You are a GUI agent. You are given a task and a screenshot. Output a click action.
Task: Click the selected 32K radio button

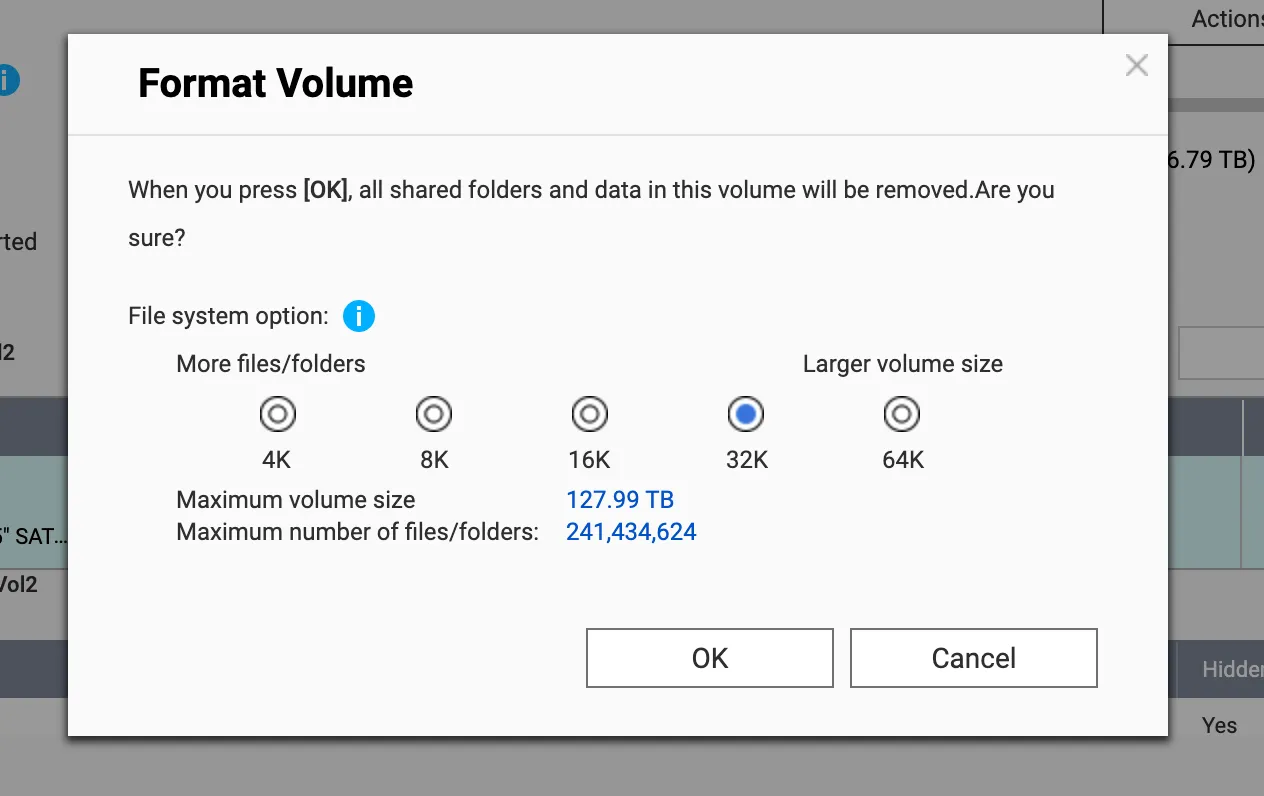746,413
